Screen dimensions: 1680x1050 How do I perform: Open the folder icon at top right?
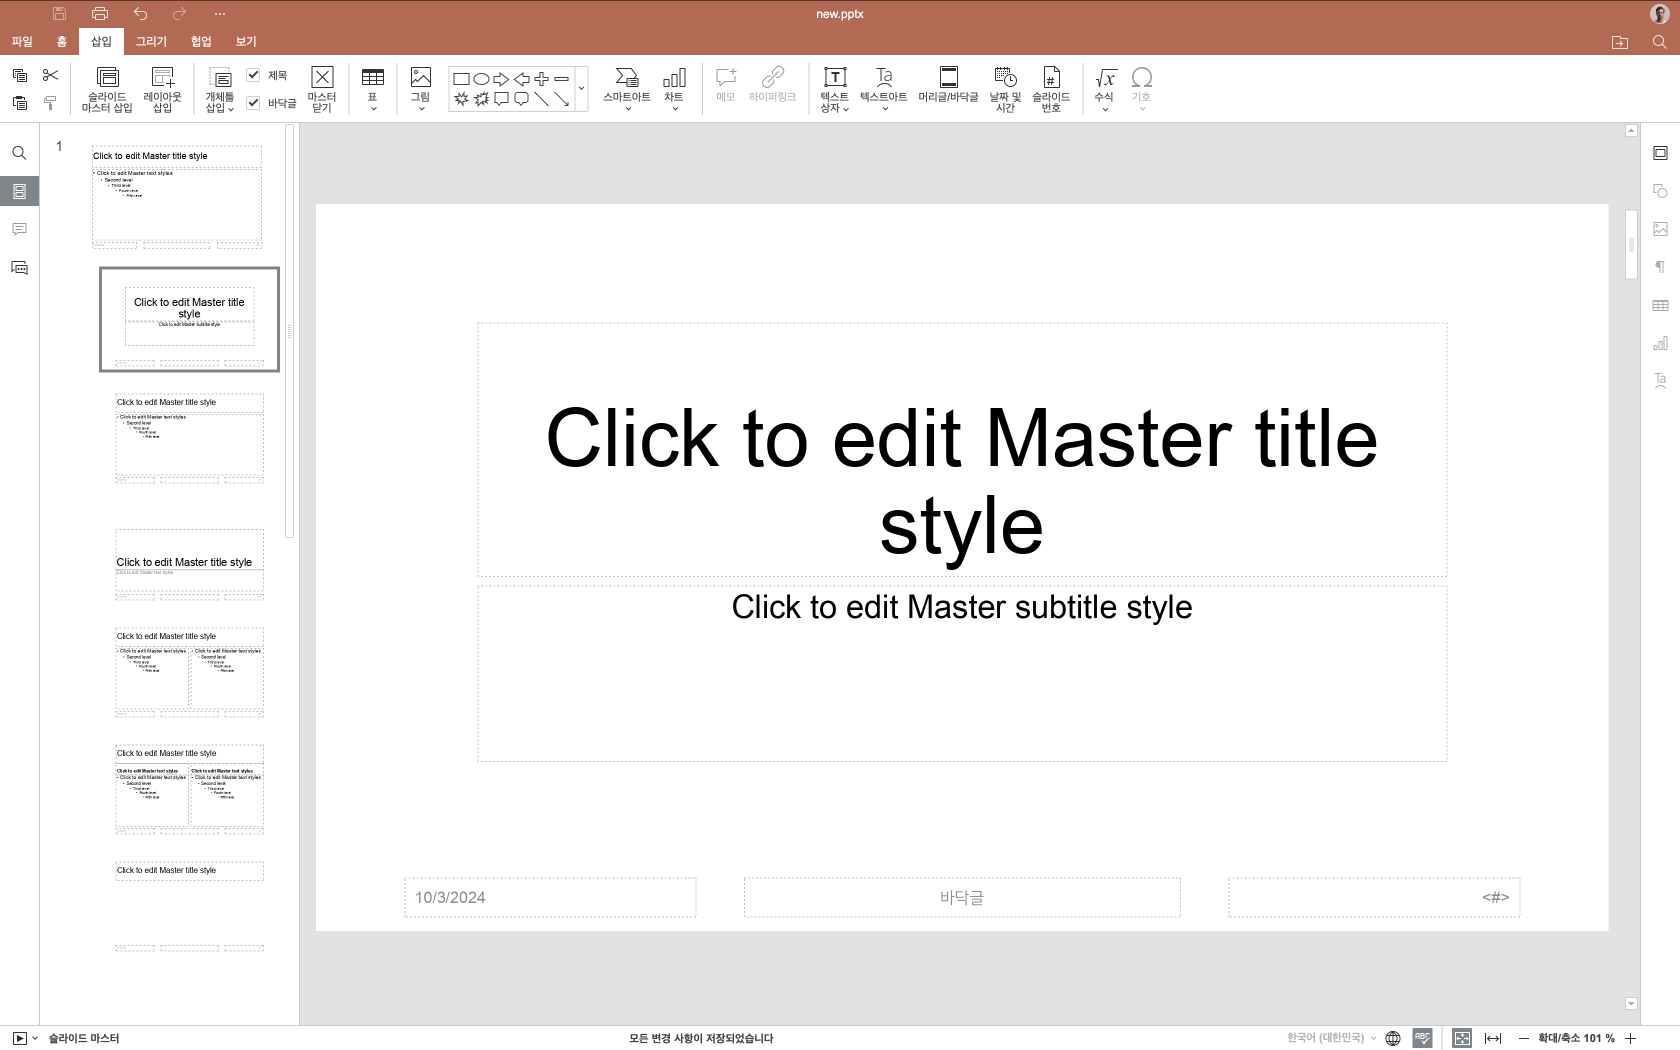point(1620,42)
